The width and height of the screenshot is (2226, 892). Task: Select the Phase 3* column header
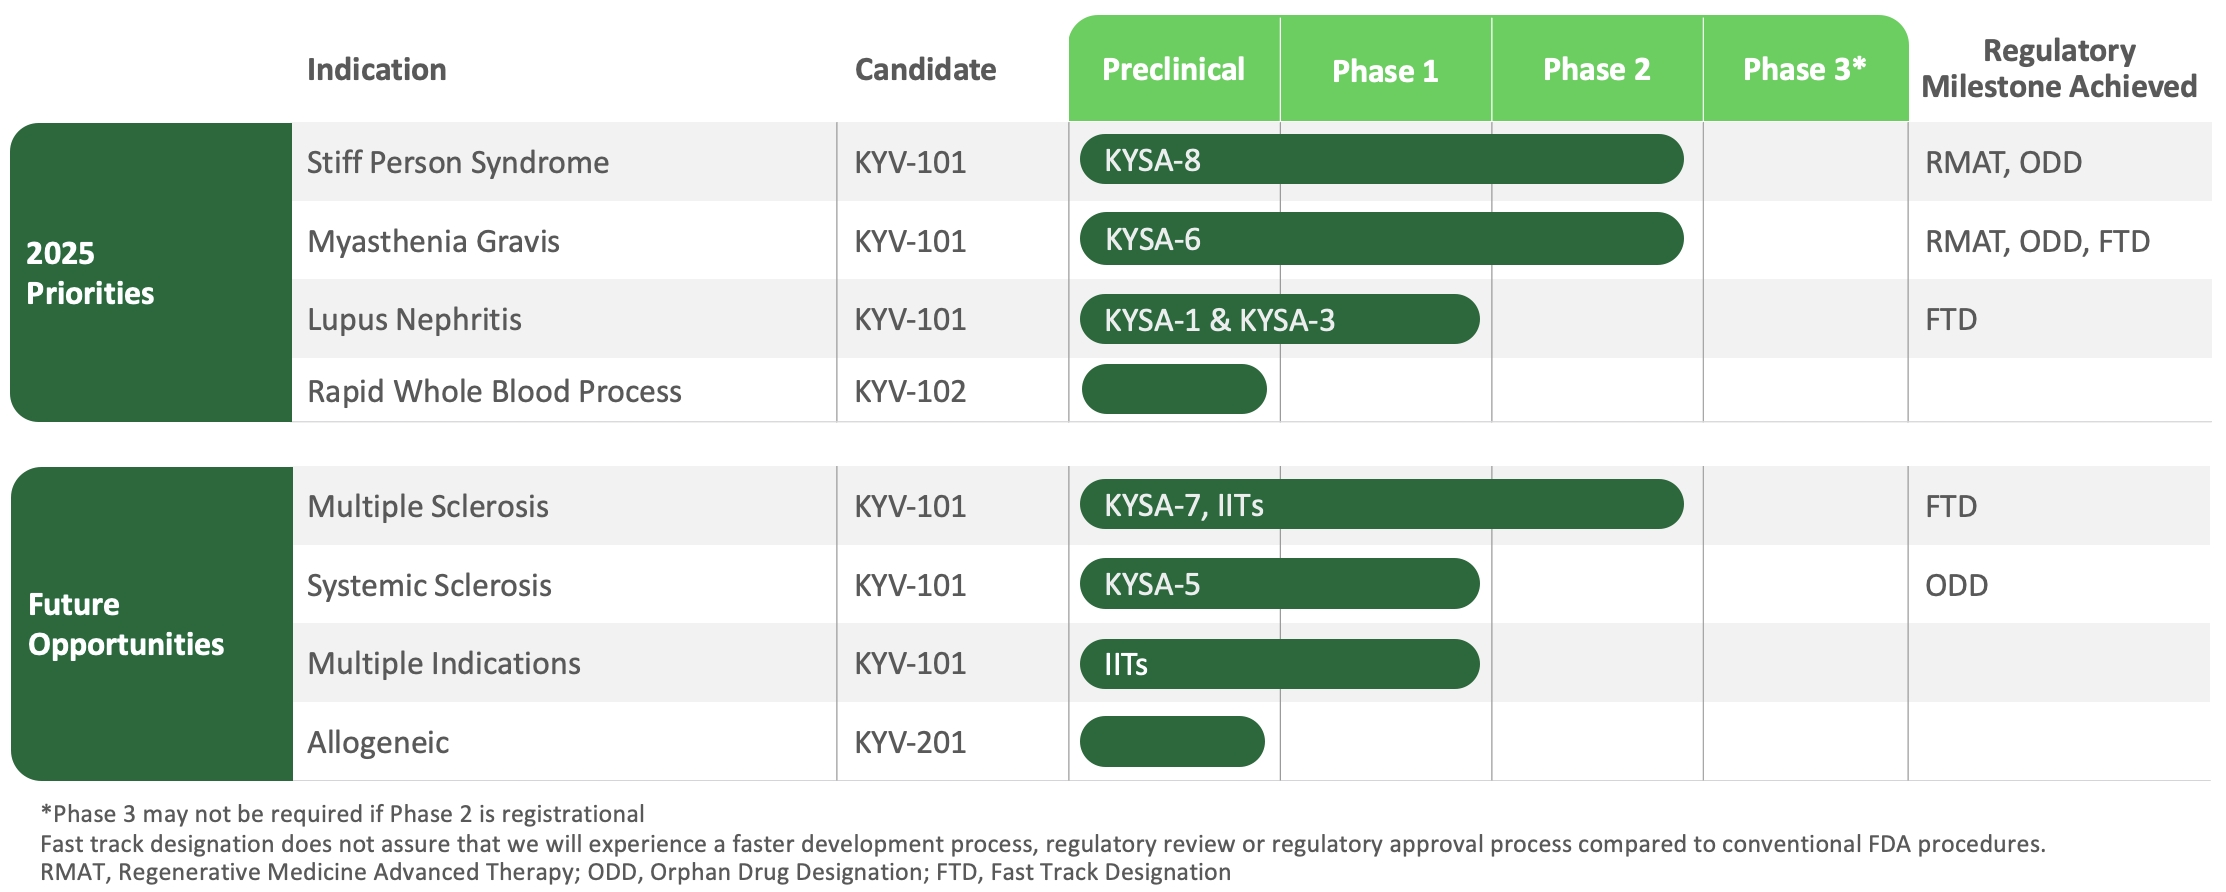click(1804, 69)
